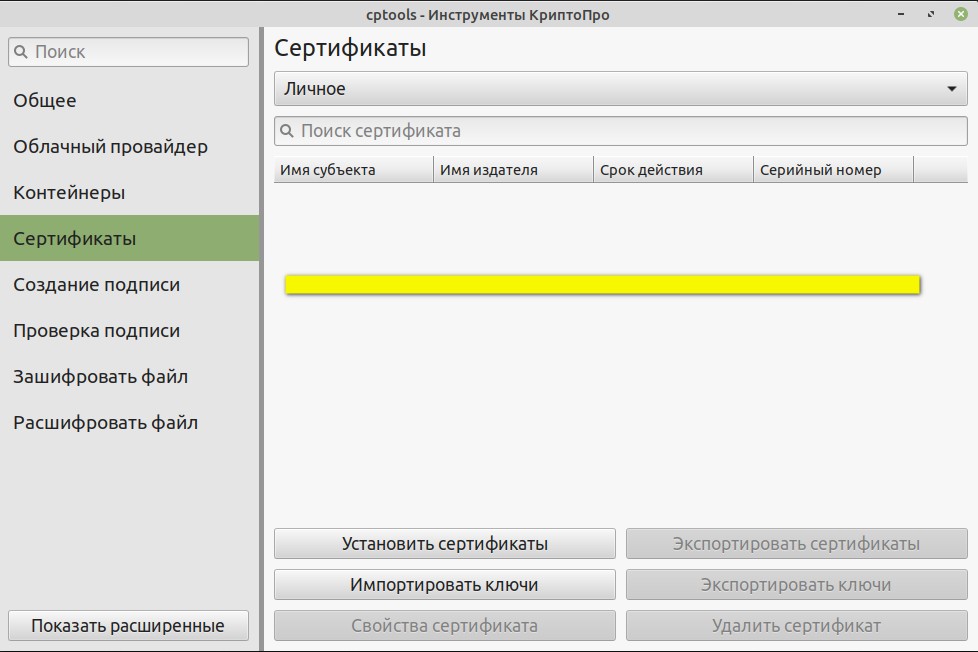978x652 pixels.
Task: Open the Проверка подписи section
Action: coord(129,331)
